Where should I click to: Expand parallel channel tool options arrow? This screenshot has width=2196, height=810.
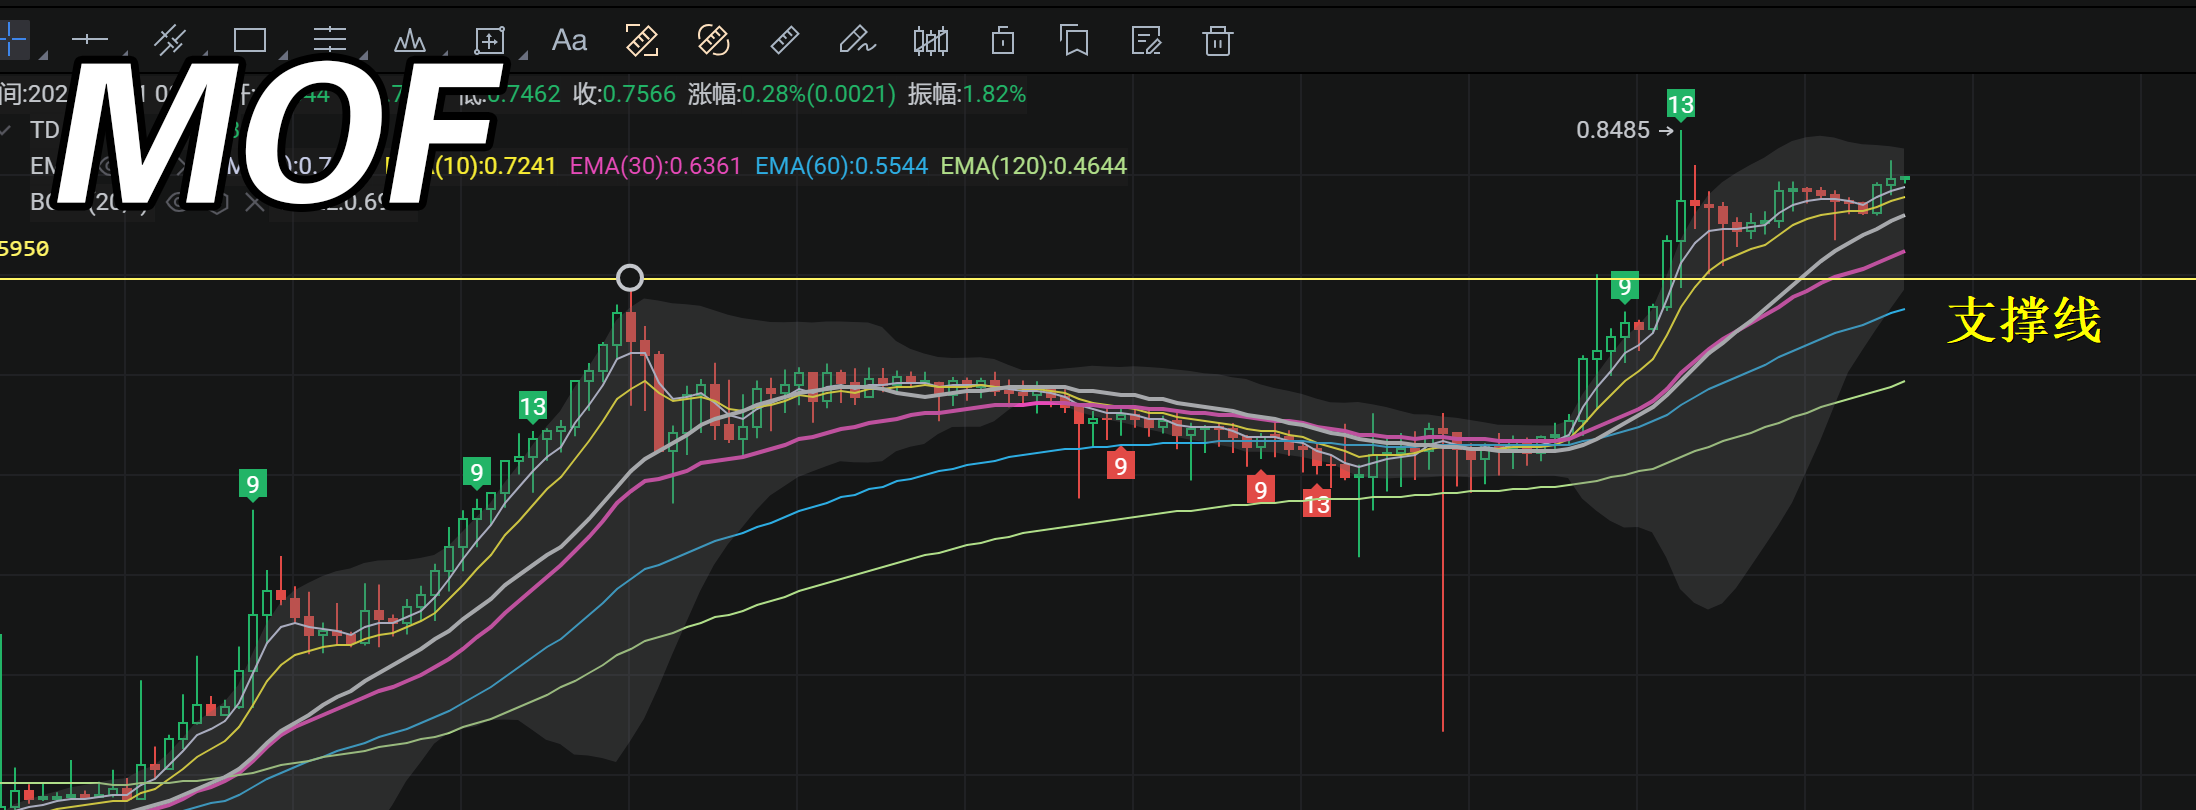[x=204, y=55]
